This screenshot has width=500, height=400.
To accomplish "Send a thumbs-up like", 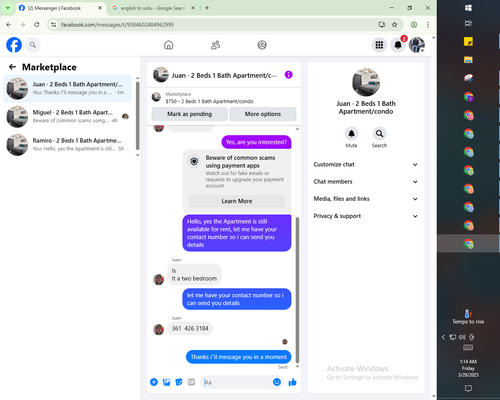I will (x=293, y=382).
